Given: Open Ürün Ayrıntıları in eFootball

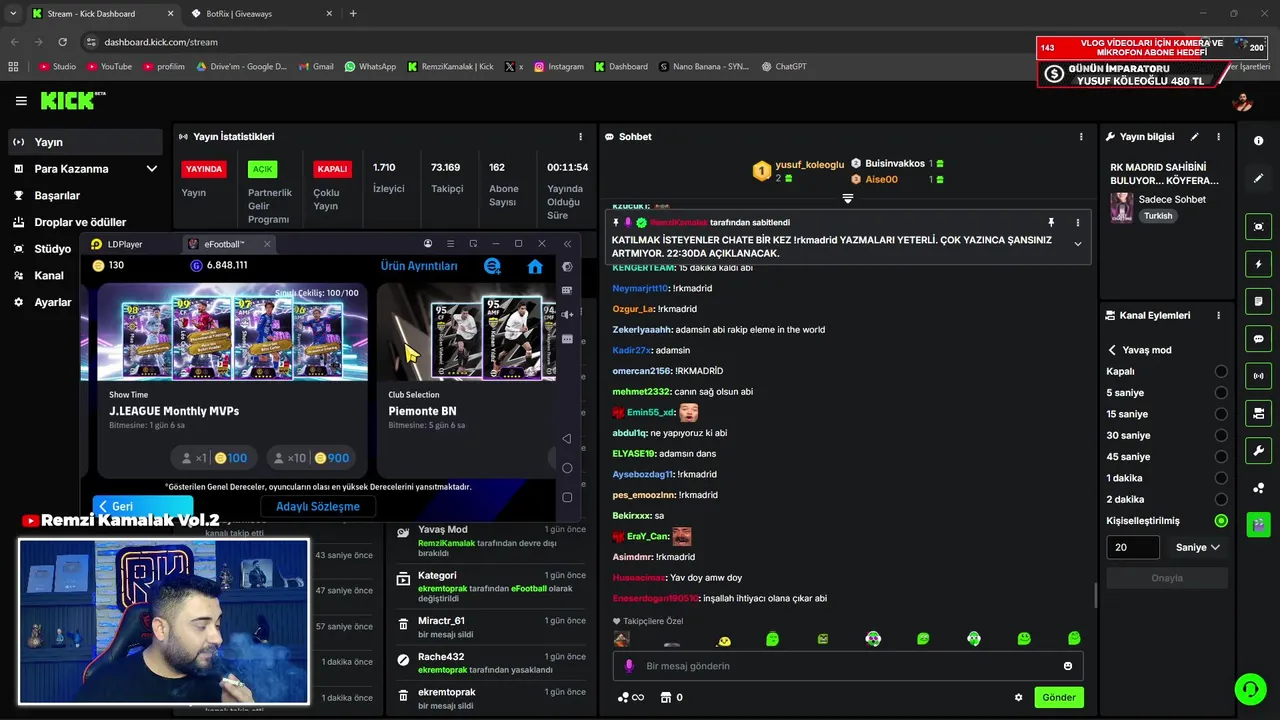Looking at the screenshot, I should [x=419, y=266].
